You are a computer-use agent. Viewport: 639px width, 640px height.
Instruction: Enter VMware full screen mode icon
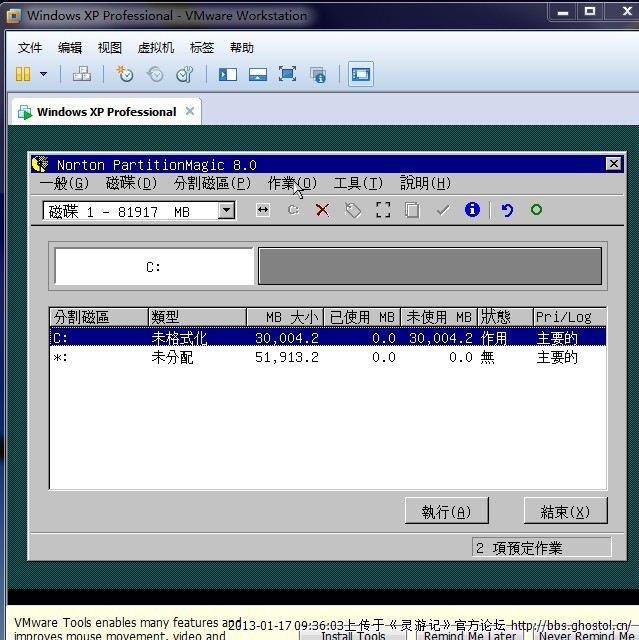pyautogui.click(x=287, y=74)
